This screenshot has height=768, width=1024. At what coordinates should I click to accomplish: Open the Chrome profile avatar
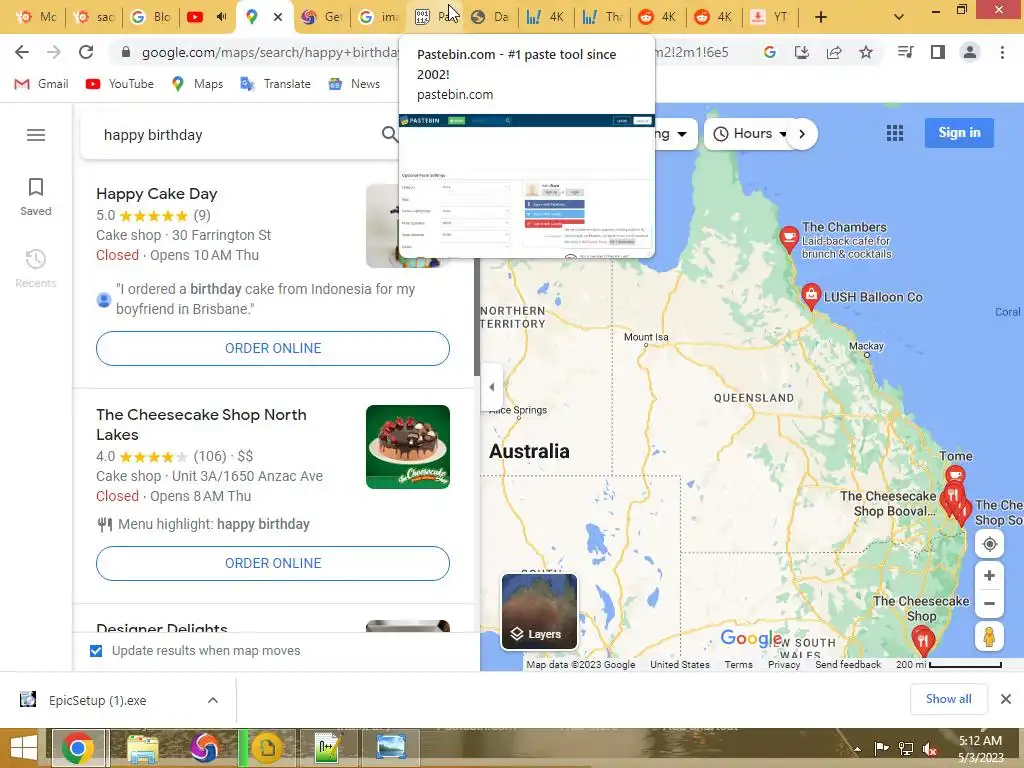click(x=970, y=52)
